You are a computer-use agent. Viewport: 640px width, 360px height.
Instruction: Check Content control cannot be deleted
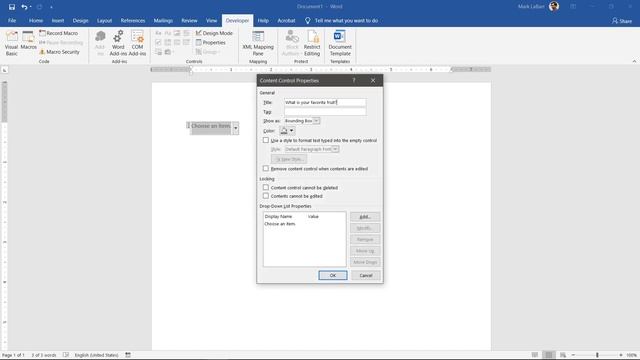point(266,187)
